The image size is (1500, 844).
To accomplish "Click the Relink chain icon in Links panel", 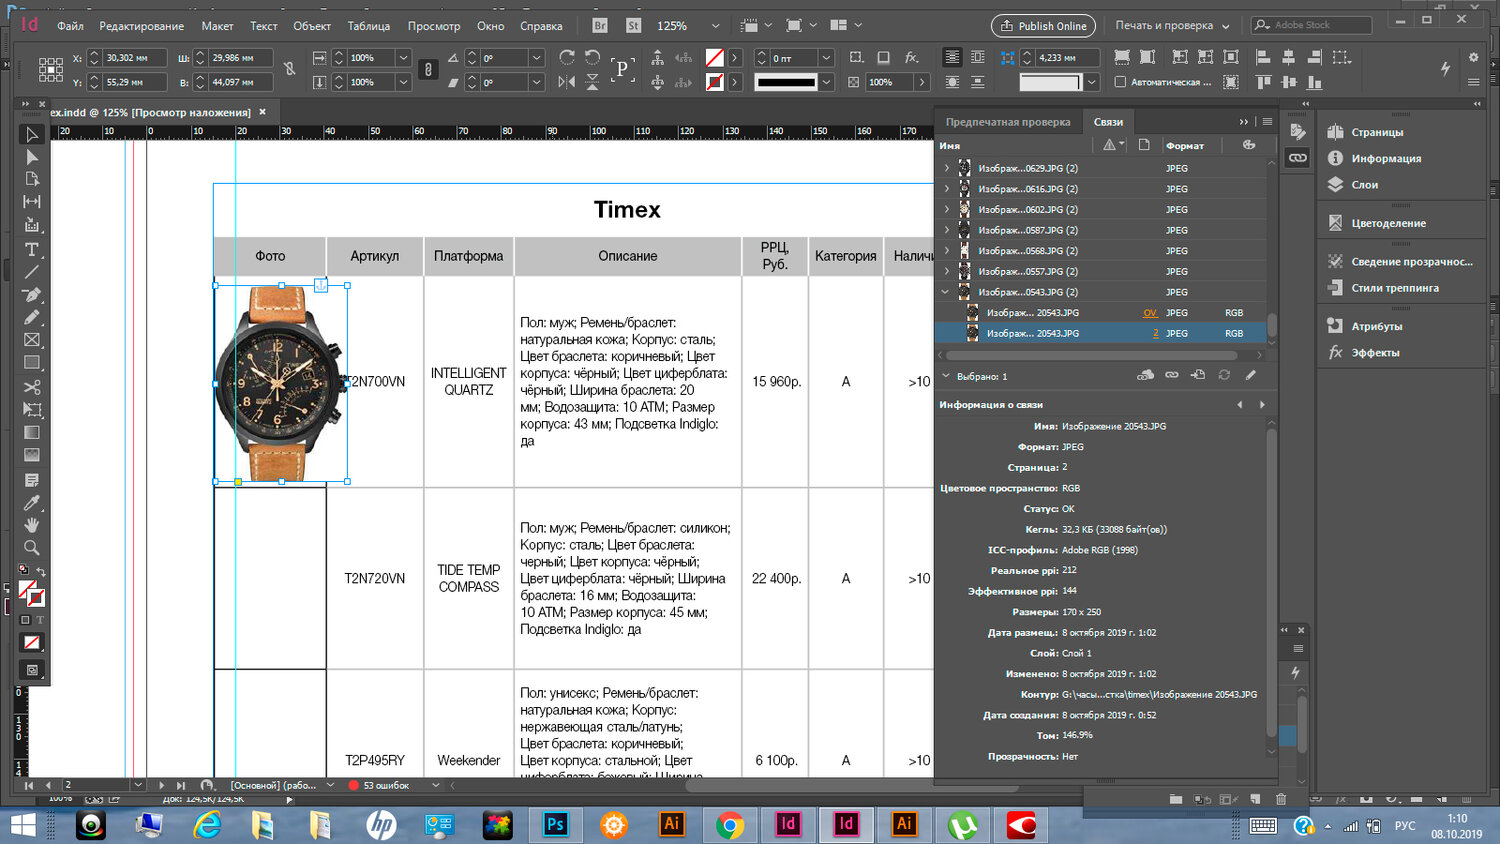I will (x=1171, y=375).
